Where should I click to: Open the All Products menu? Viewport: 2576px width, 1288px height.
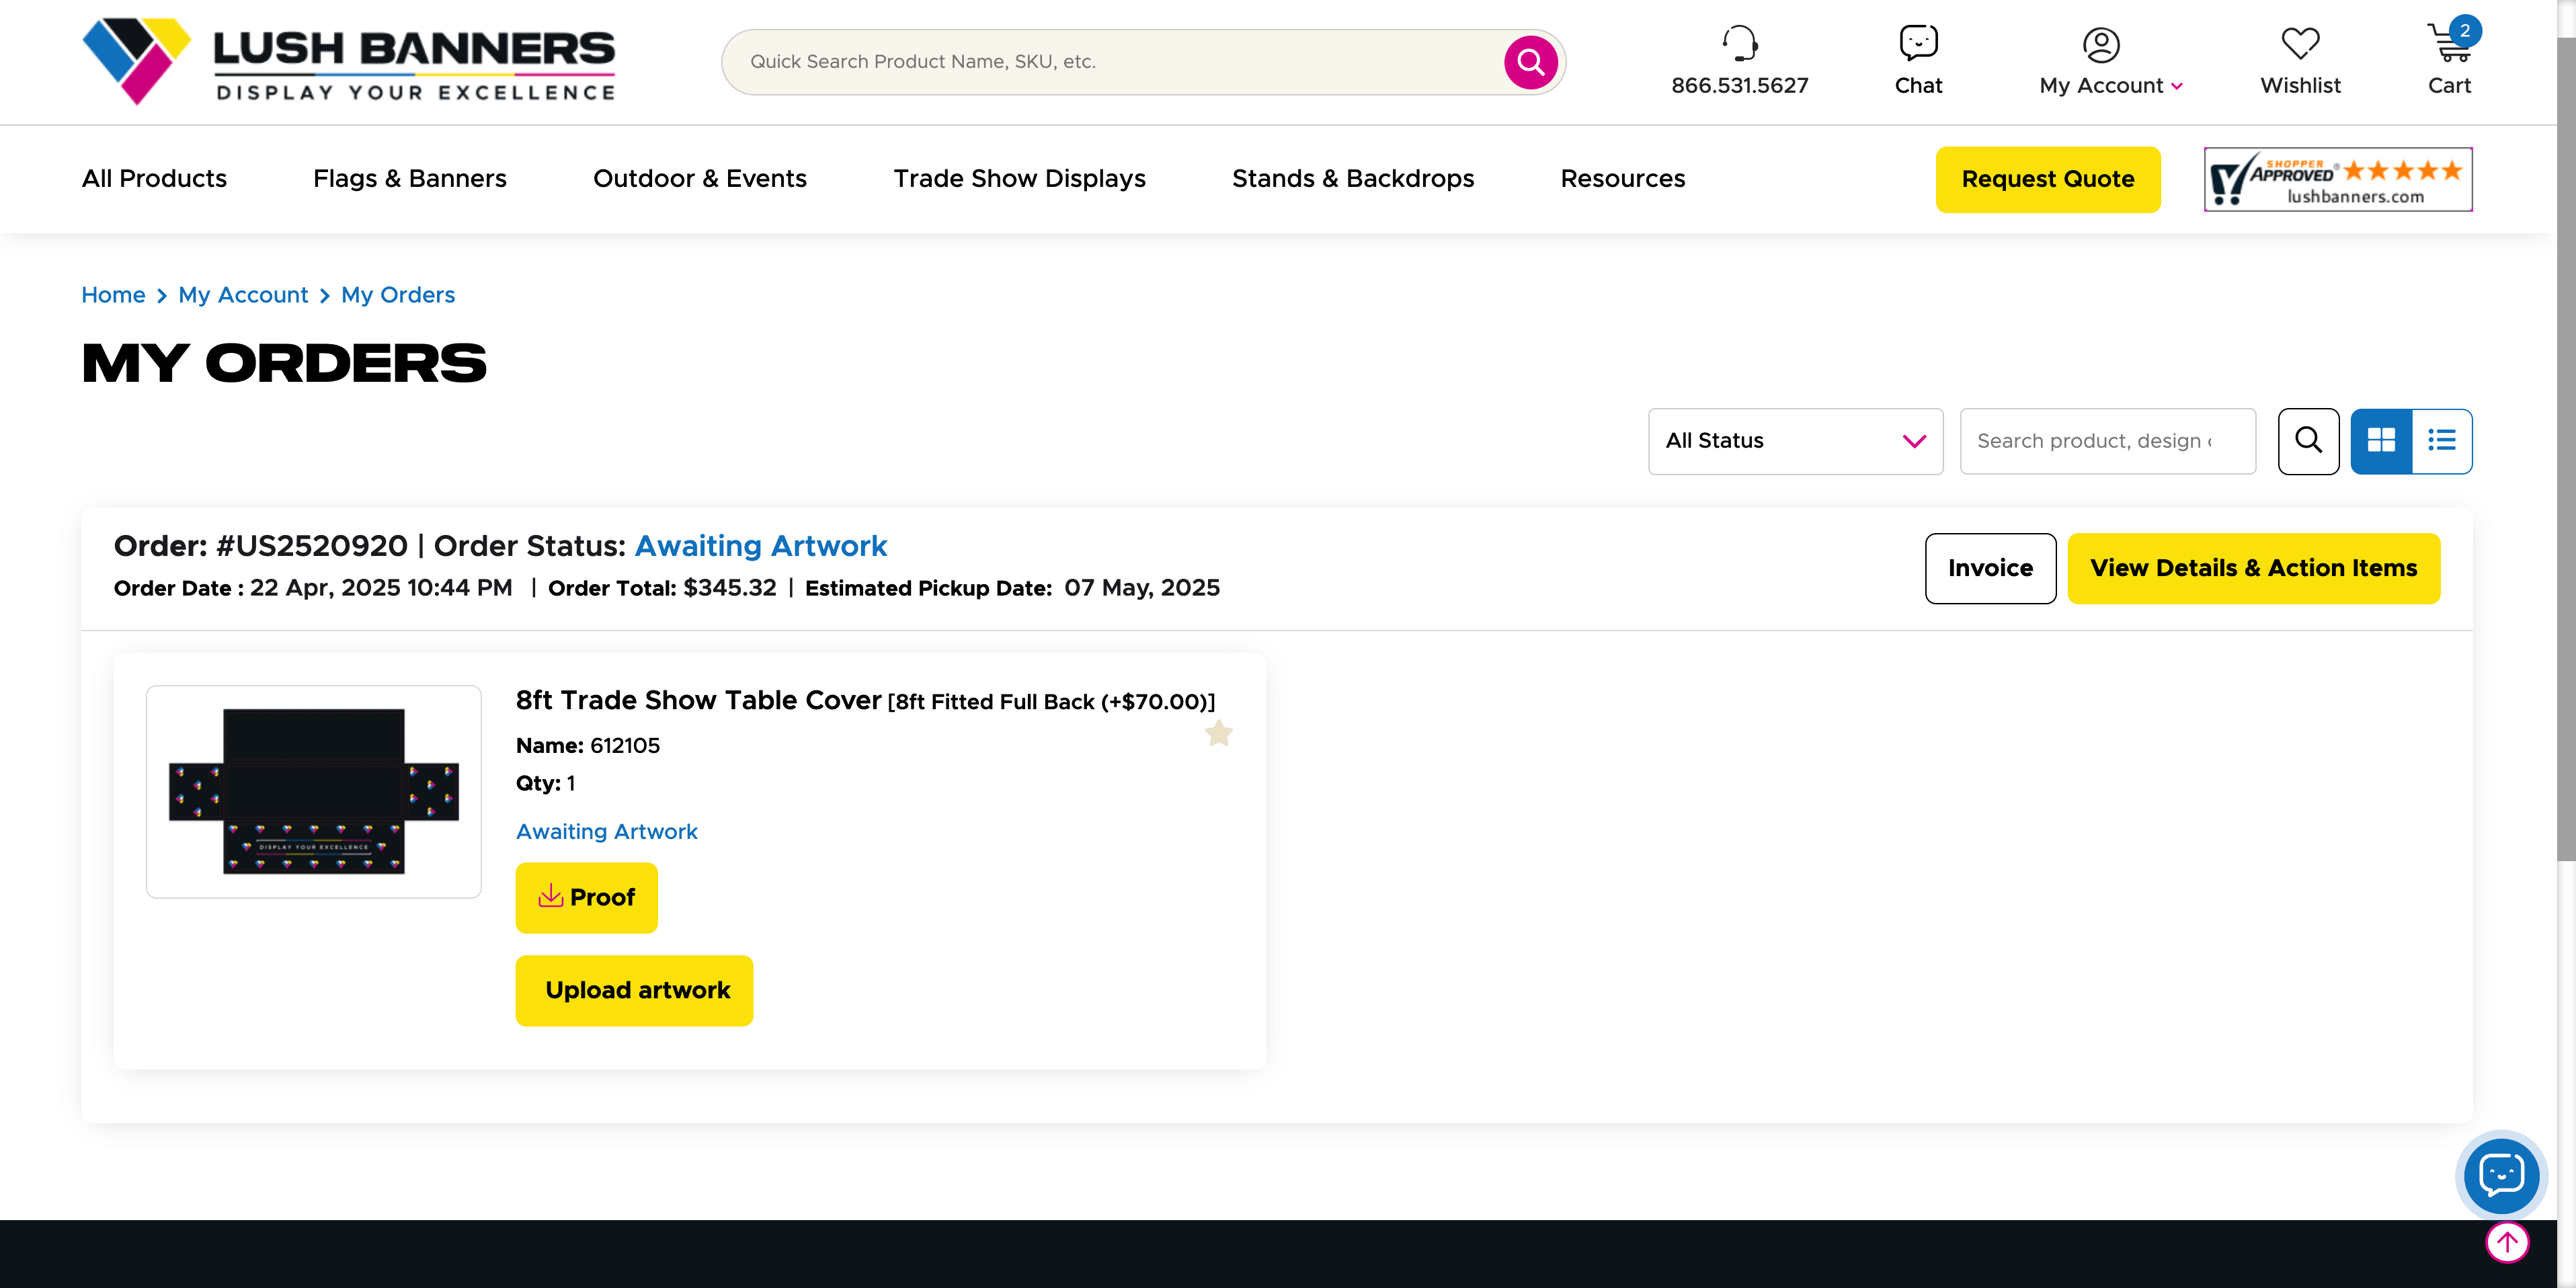[154, 179]
